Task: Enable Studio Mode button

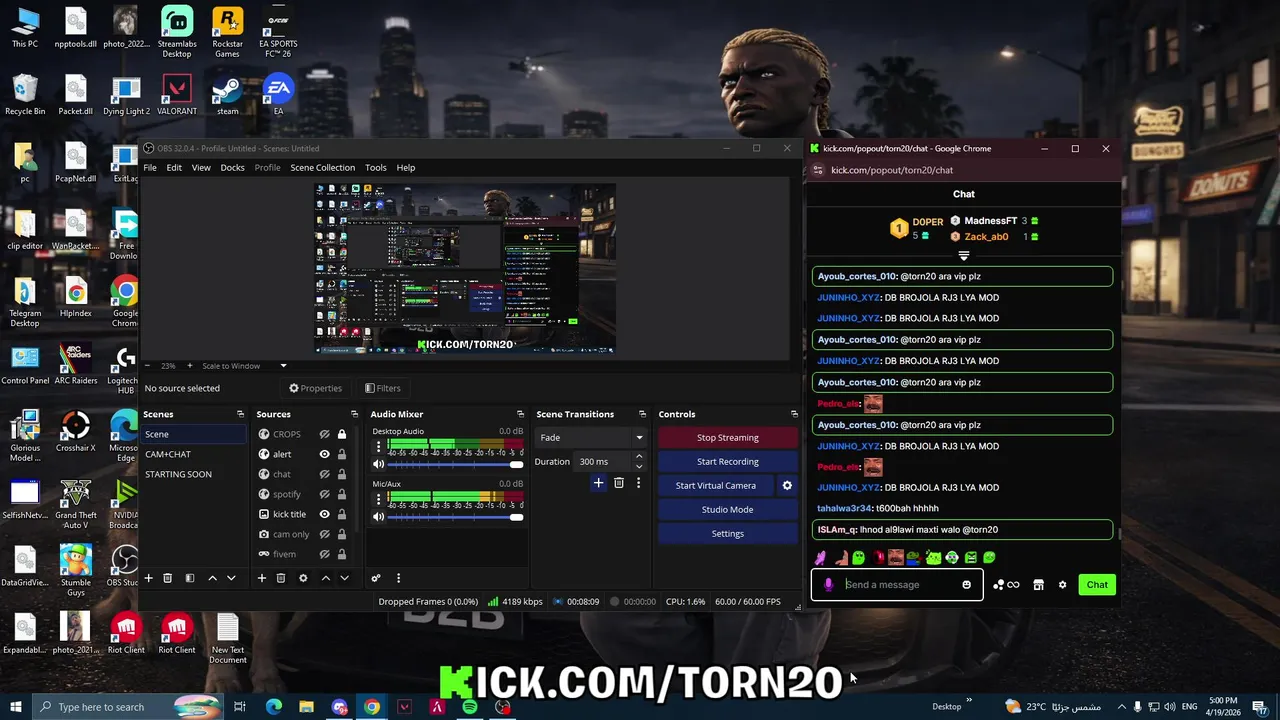Action: pyautogui.click(x=728, y=510)
